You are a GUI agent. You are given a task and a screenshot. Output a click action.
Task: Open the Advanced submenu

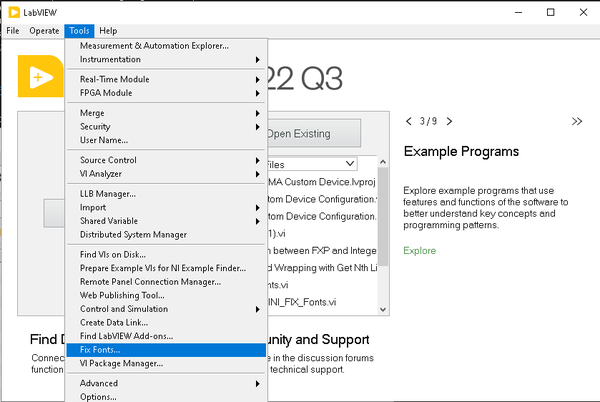pos(165,383)
